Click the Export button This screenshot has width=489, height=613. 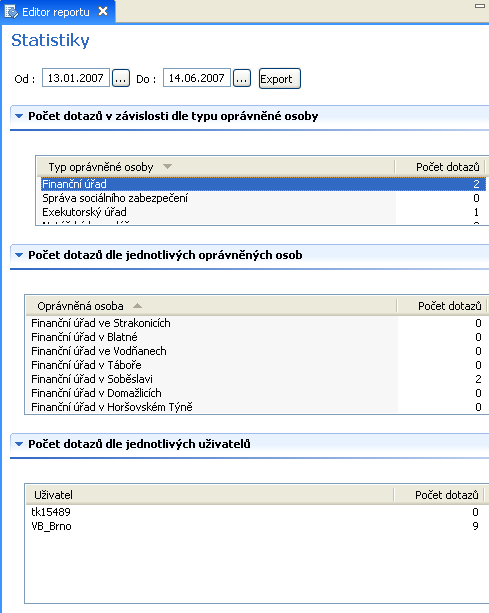coord(279,79)
